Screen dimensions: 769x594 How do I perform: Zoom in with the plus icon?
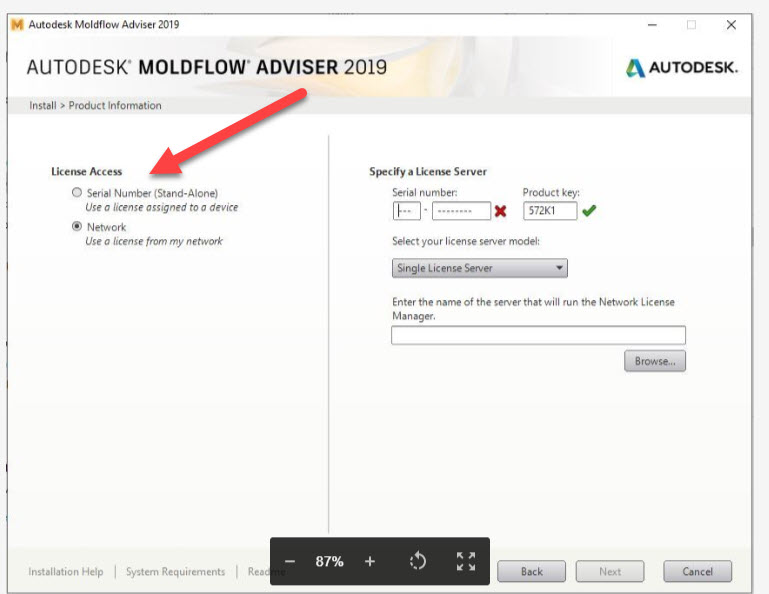pyautogui.click(x=370, y=561)
